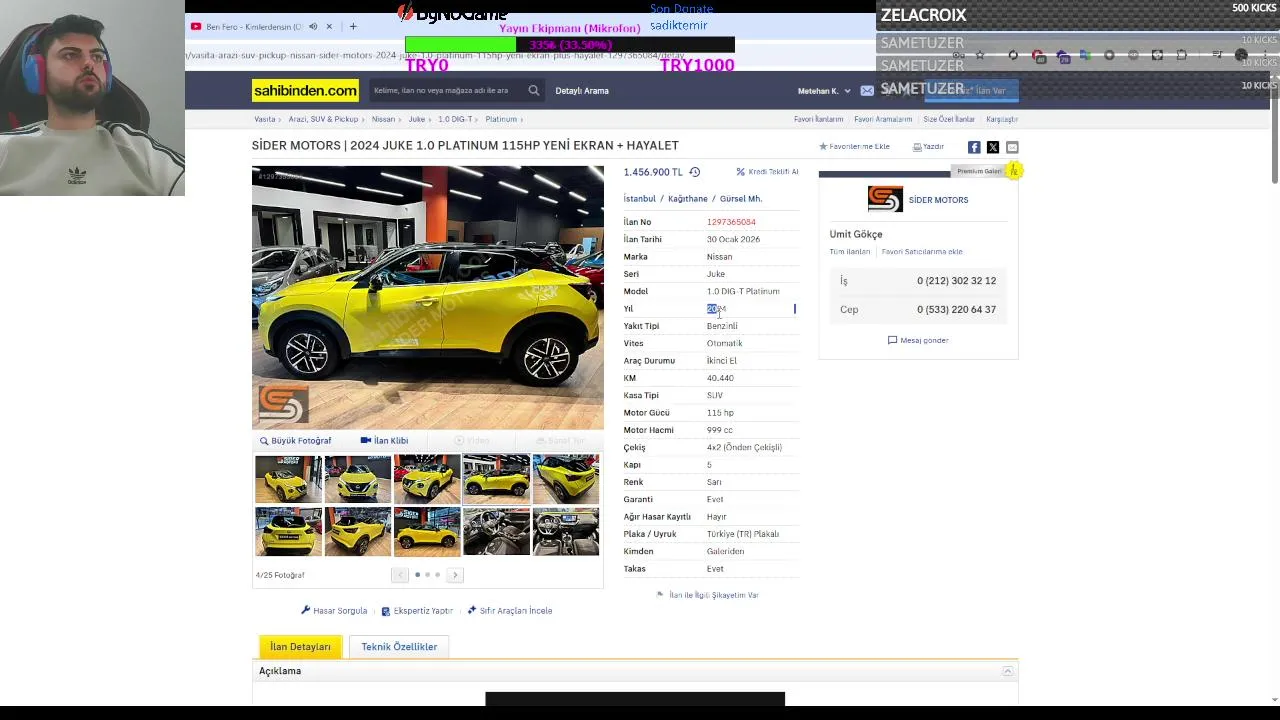Share listing on Facebook
This screenshot has width=1280, height=720.
[974, 147]
